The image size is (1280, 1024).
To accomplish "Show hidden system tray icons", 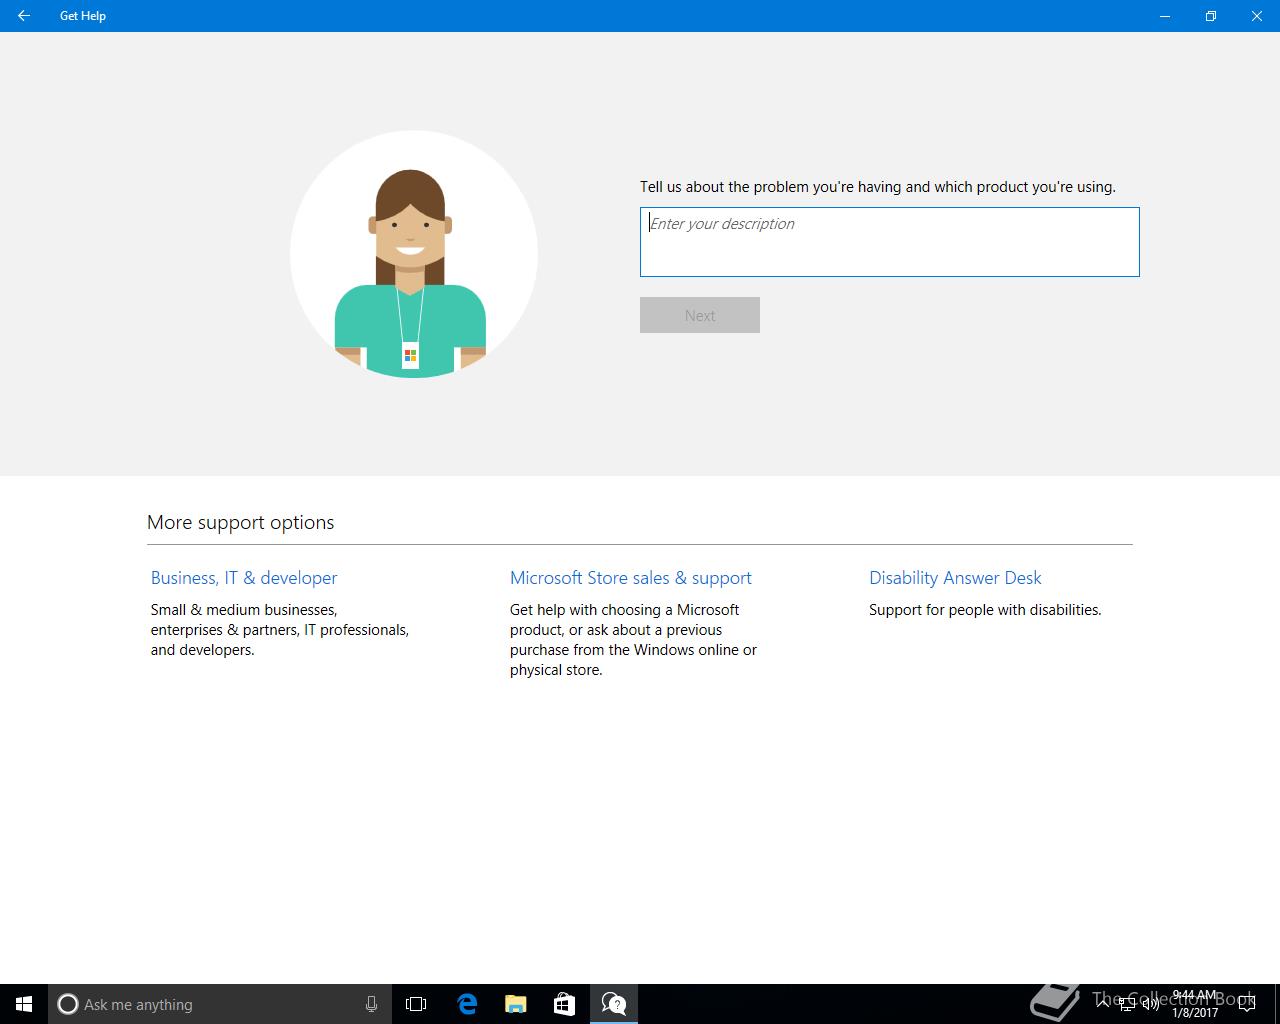I will 1103,1004.
